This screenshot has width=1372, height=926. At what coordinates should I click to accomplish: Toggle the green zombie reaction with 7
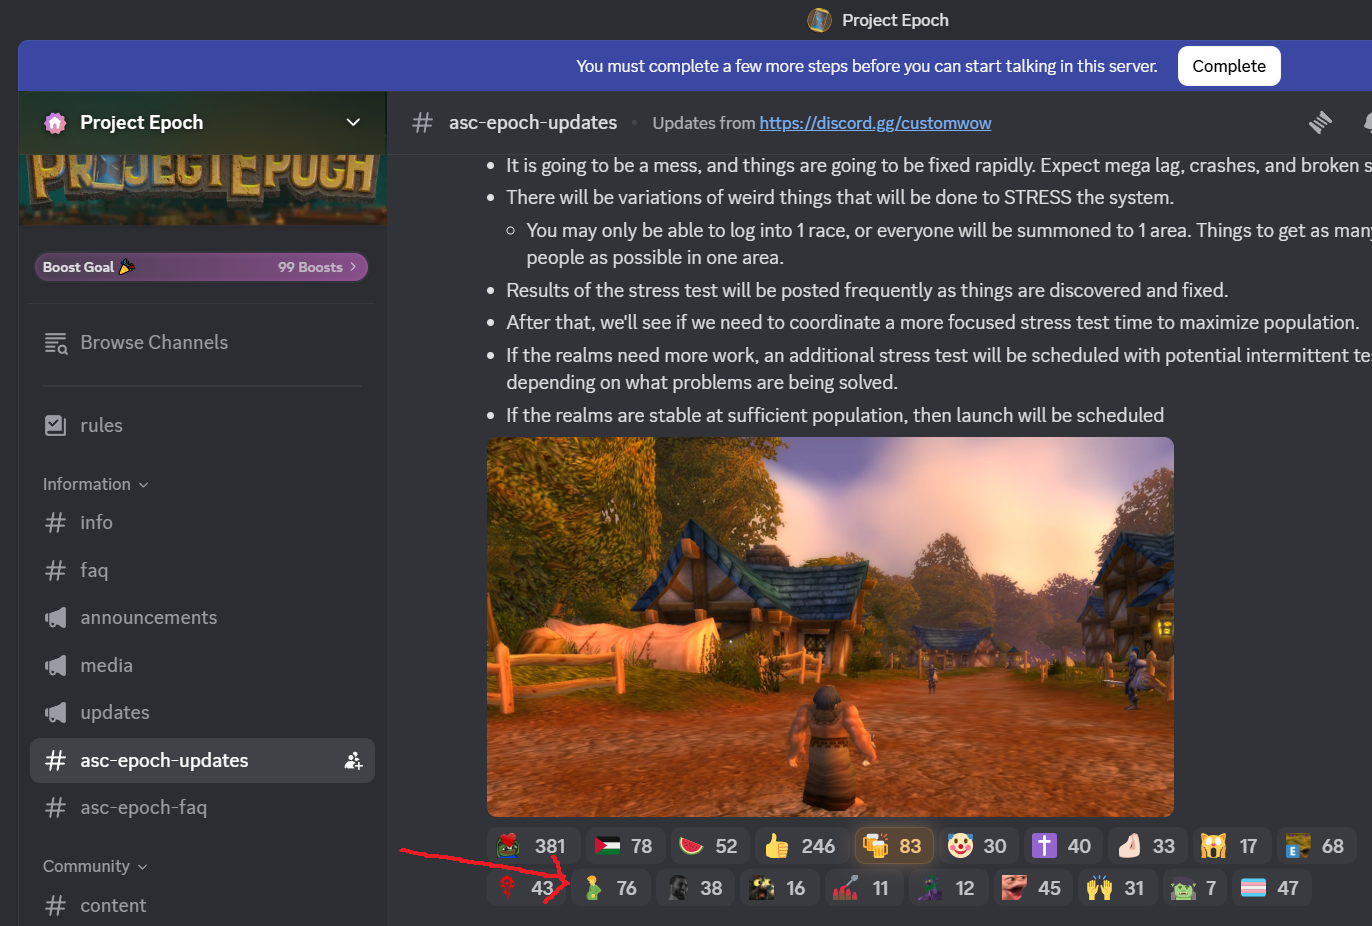click(1195, 888)
